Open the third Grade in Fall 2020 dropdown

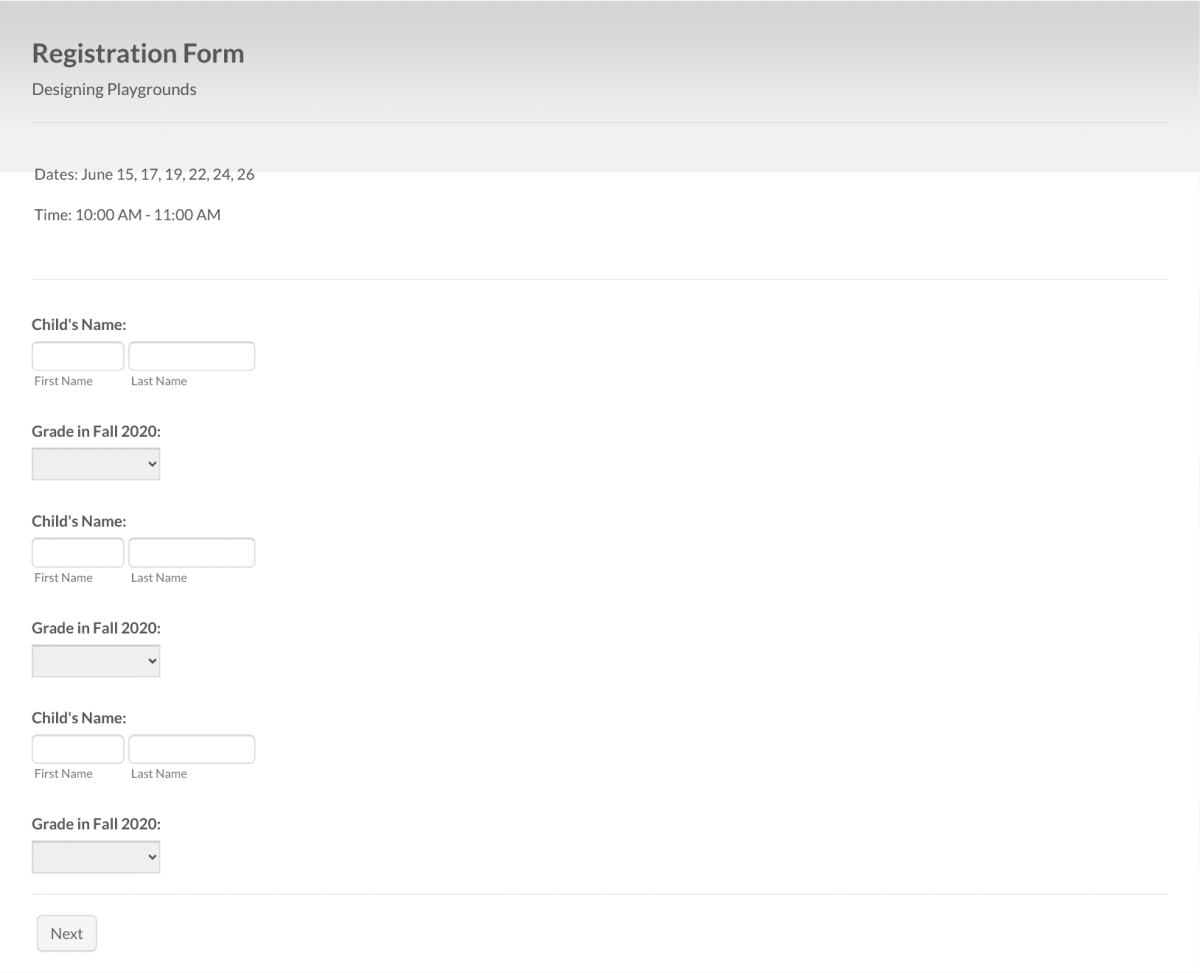pos(95,856)
